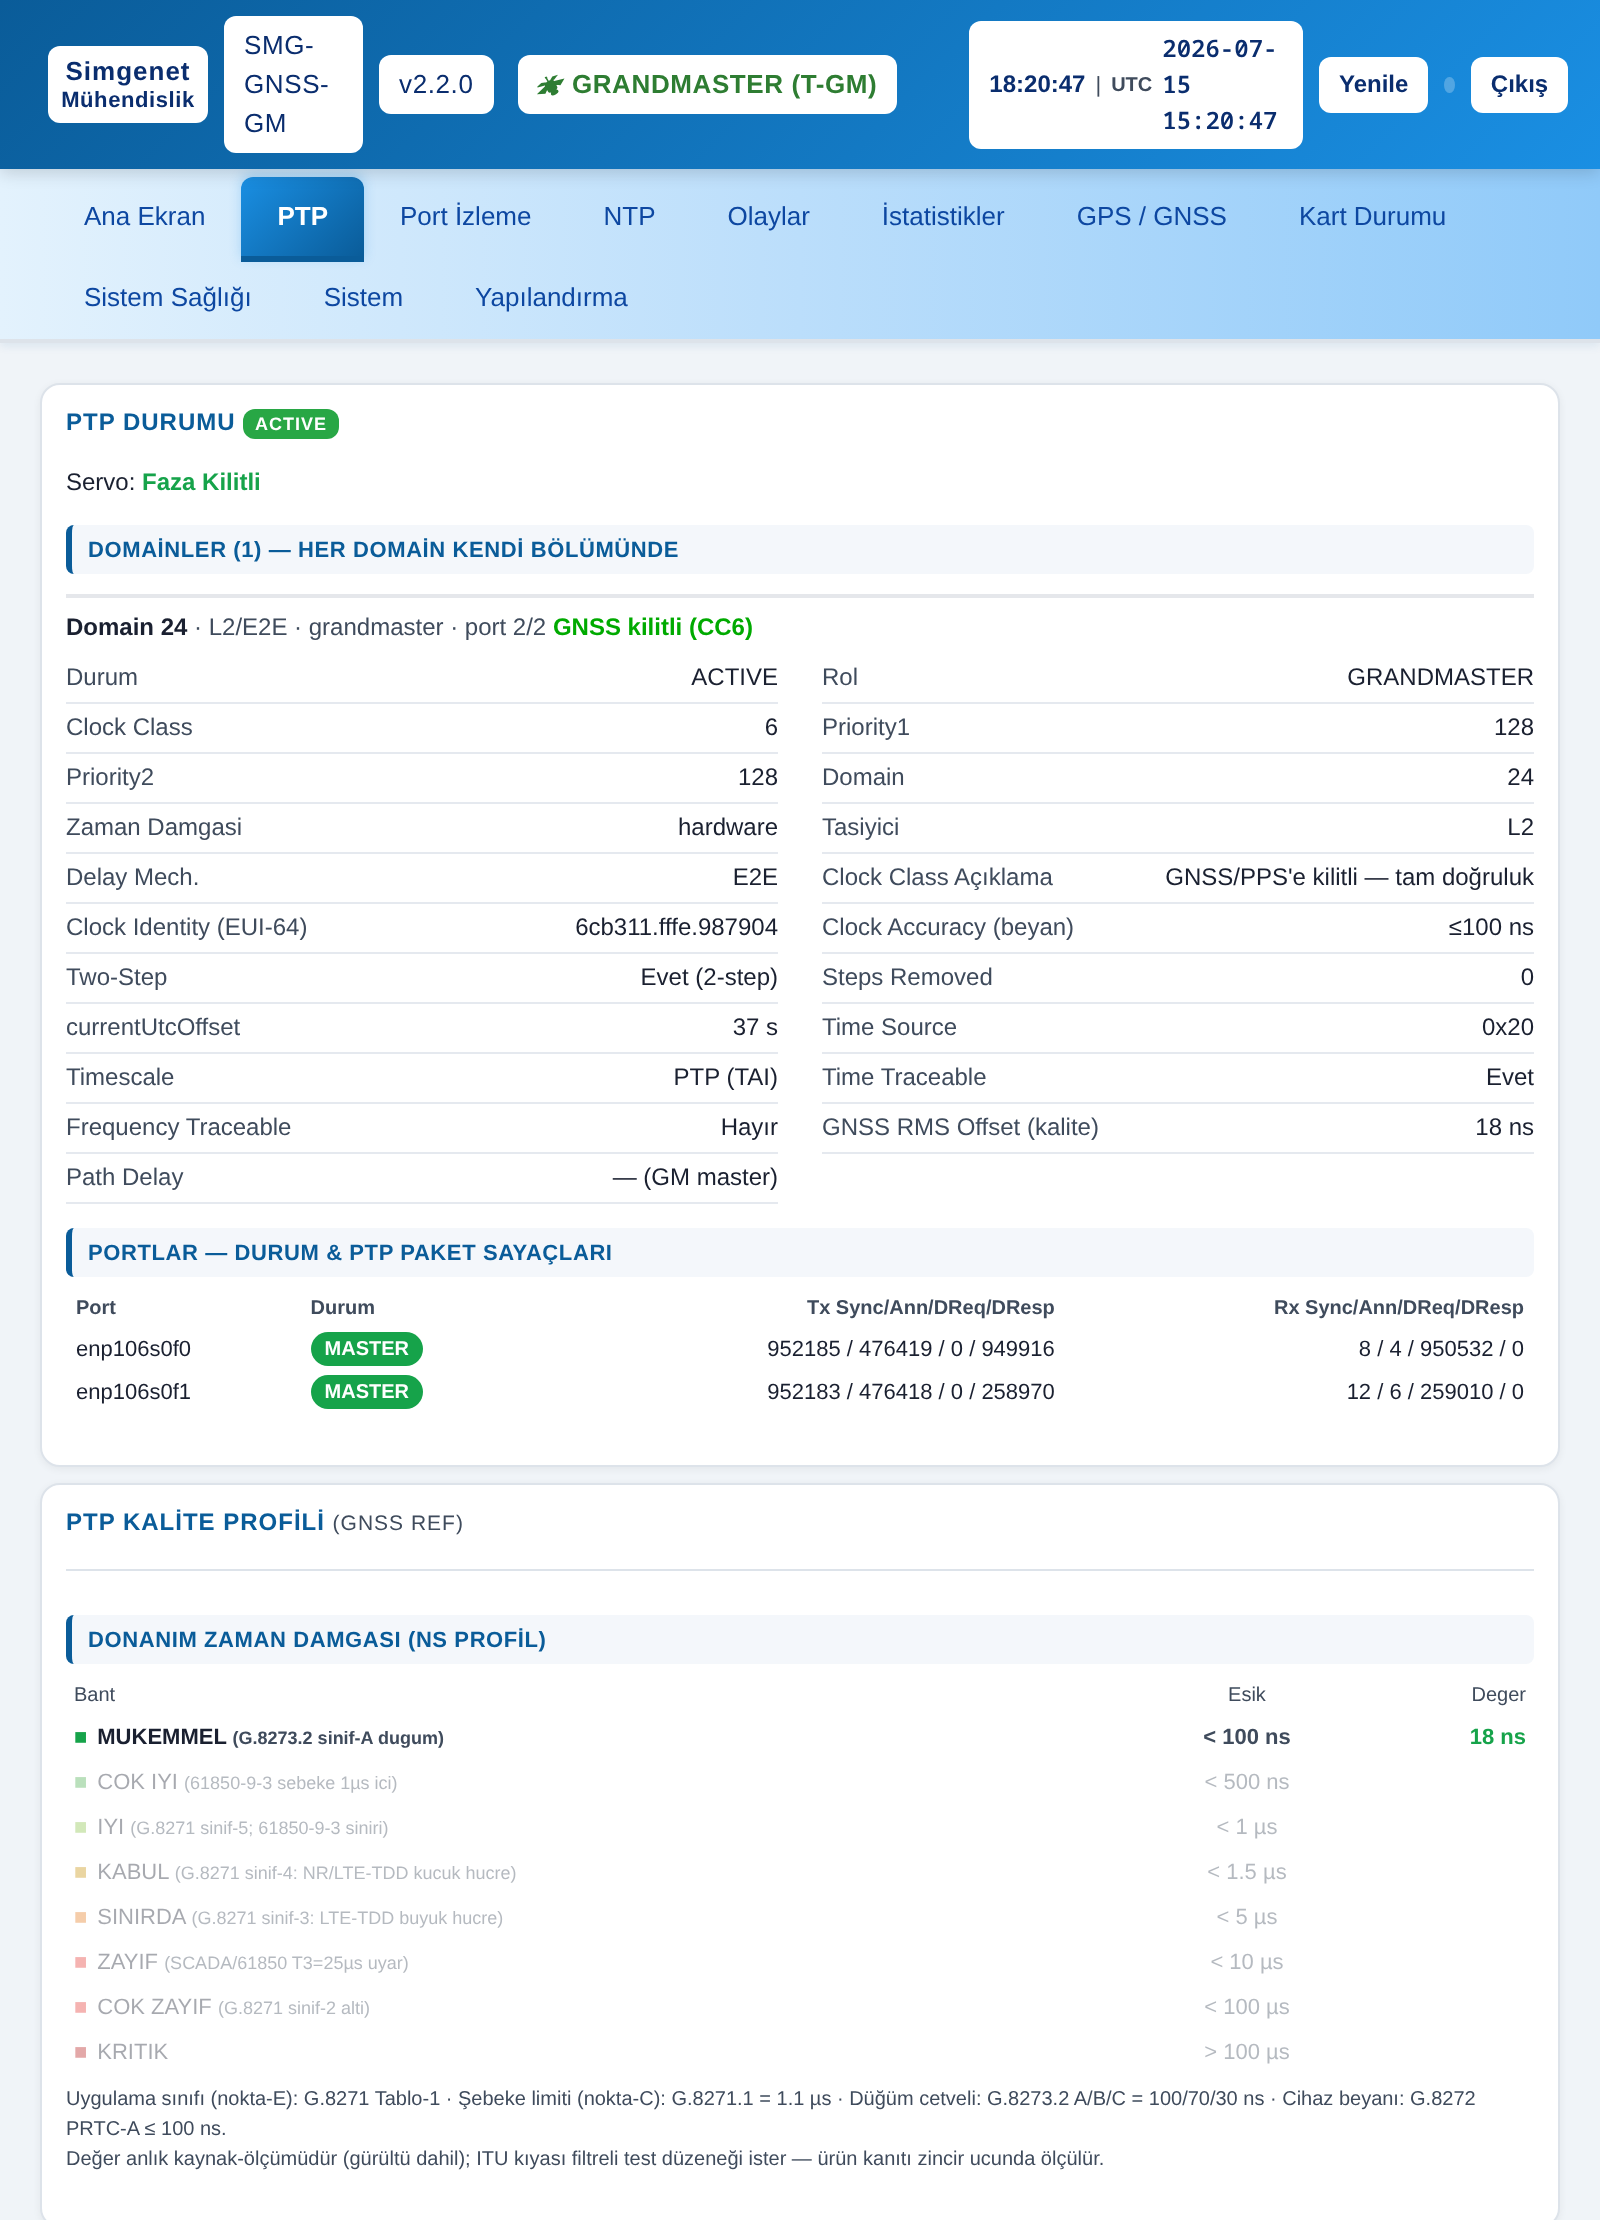
Task: Click the Timescale value PTP (TAI)
Action: click(725, 1077)
